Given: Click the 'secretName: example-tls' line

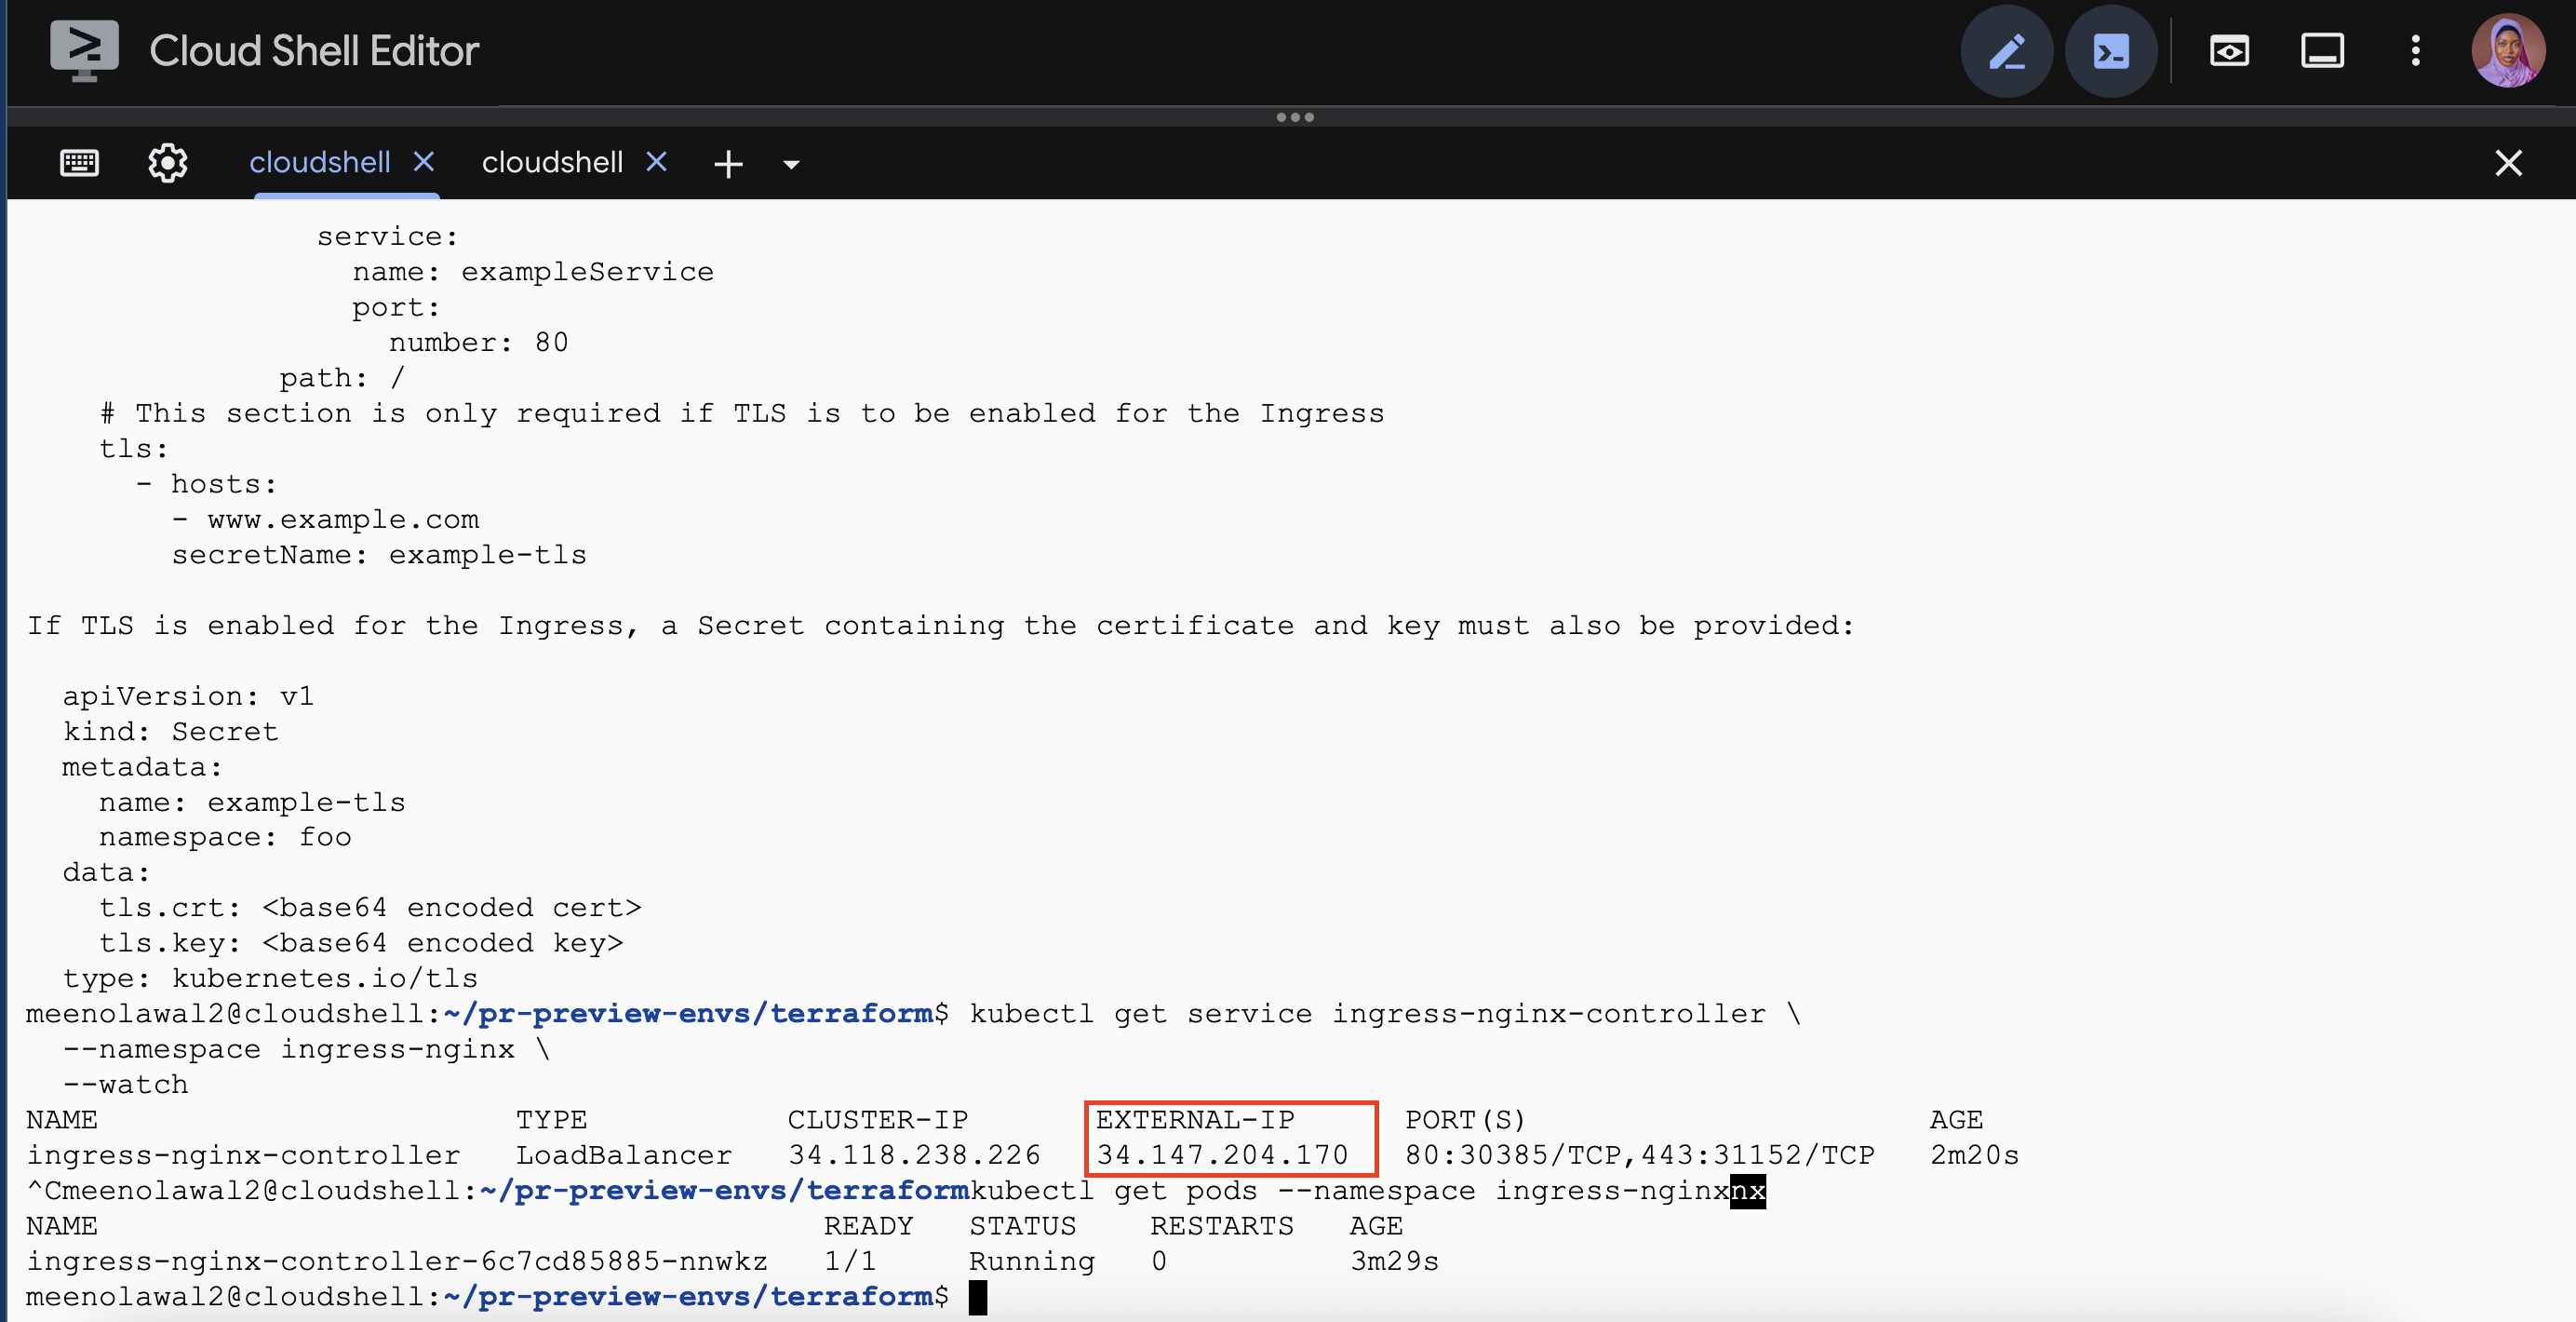Looking at the screenshot, I should pyautogui.click(x=379, y=555).
